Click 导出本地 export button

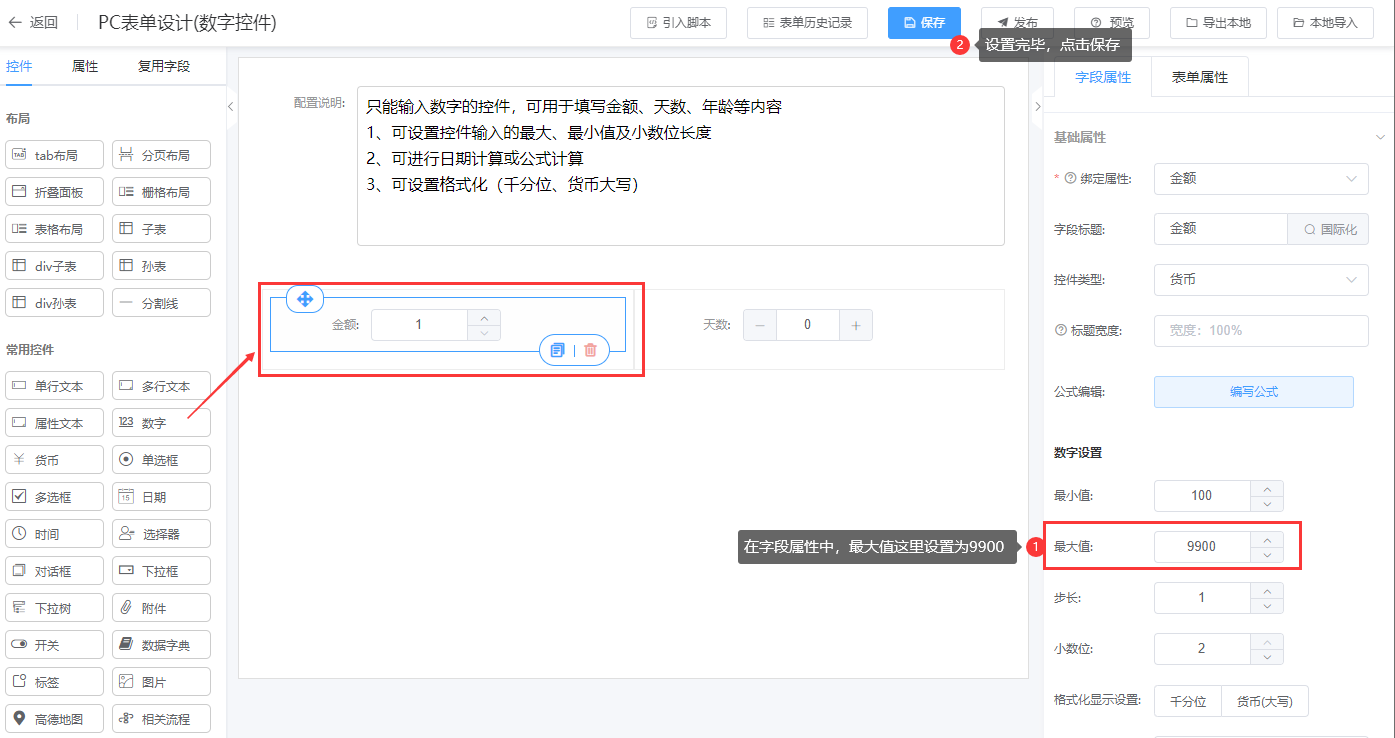point(1217,22)
